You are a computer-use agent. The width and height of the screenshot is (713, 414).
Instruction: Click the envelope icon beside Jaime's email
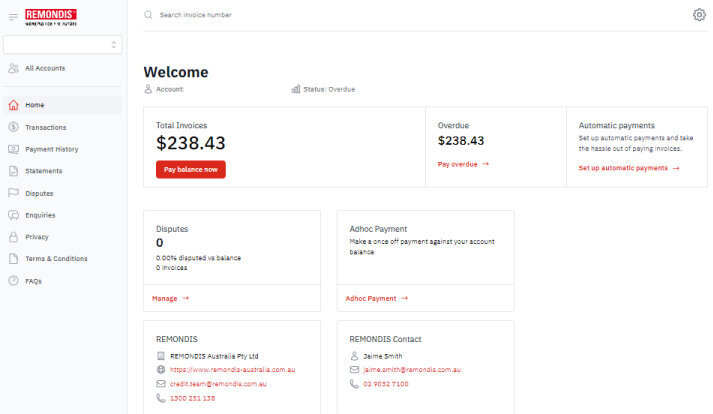click(x=354, y=370)
